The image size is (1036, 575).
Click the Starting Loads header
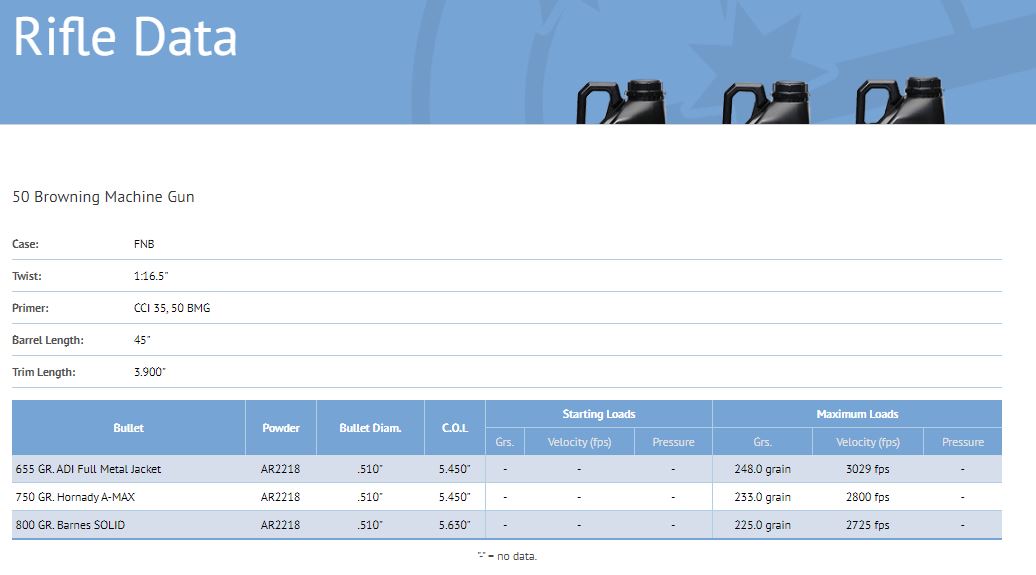(598, 414)
